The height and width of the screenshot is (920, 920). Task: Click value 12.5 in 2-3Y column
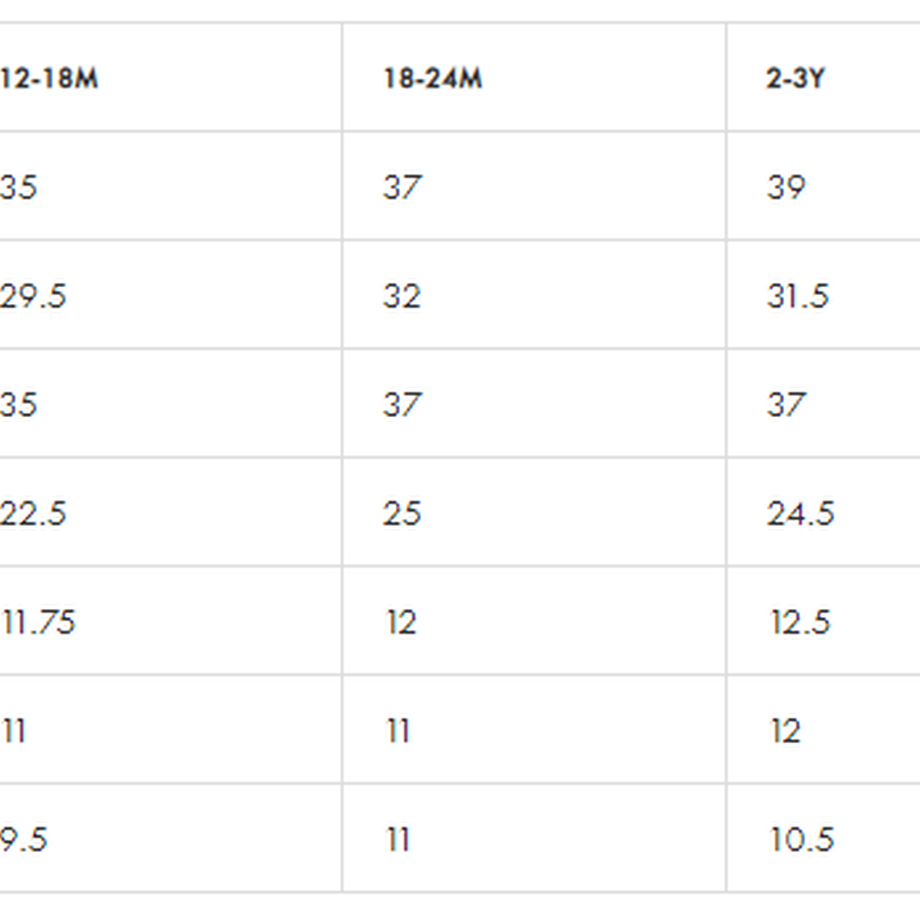pyautogui.click(x=800, y=622)
